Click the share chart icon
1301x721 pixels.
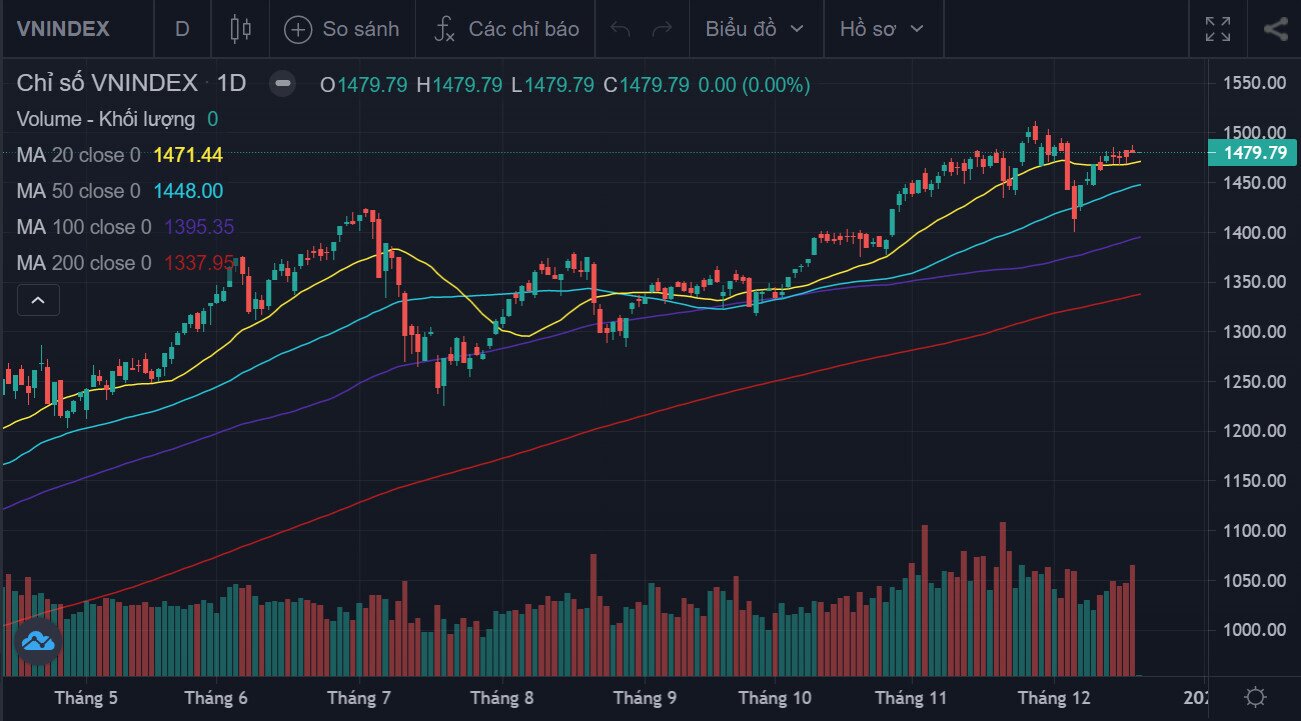point(1275,29)
